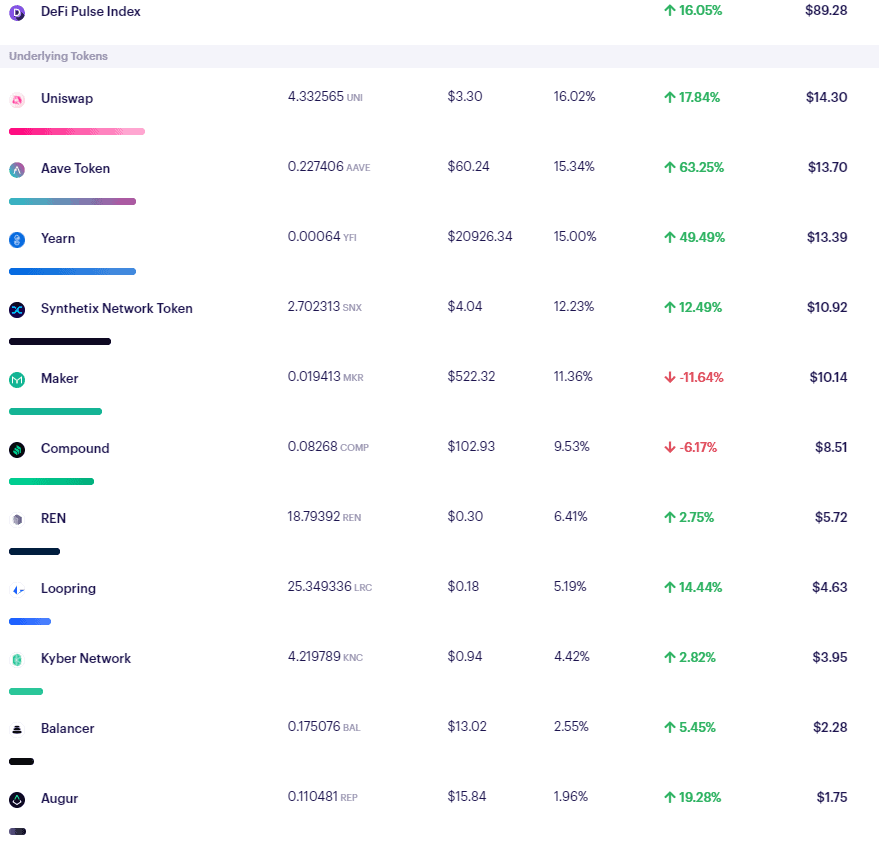
Task: Click the Synthetix value $10.92
Action: [827, 307]
